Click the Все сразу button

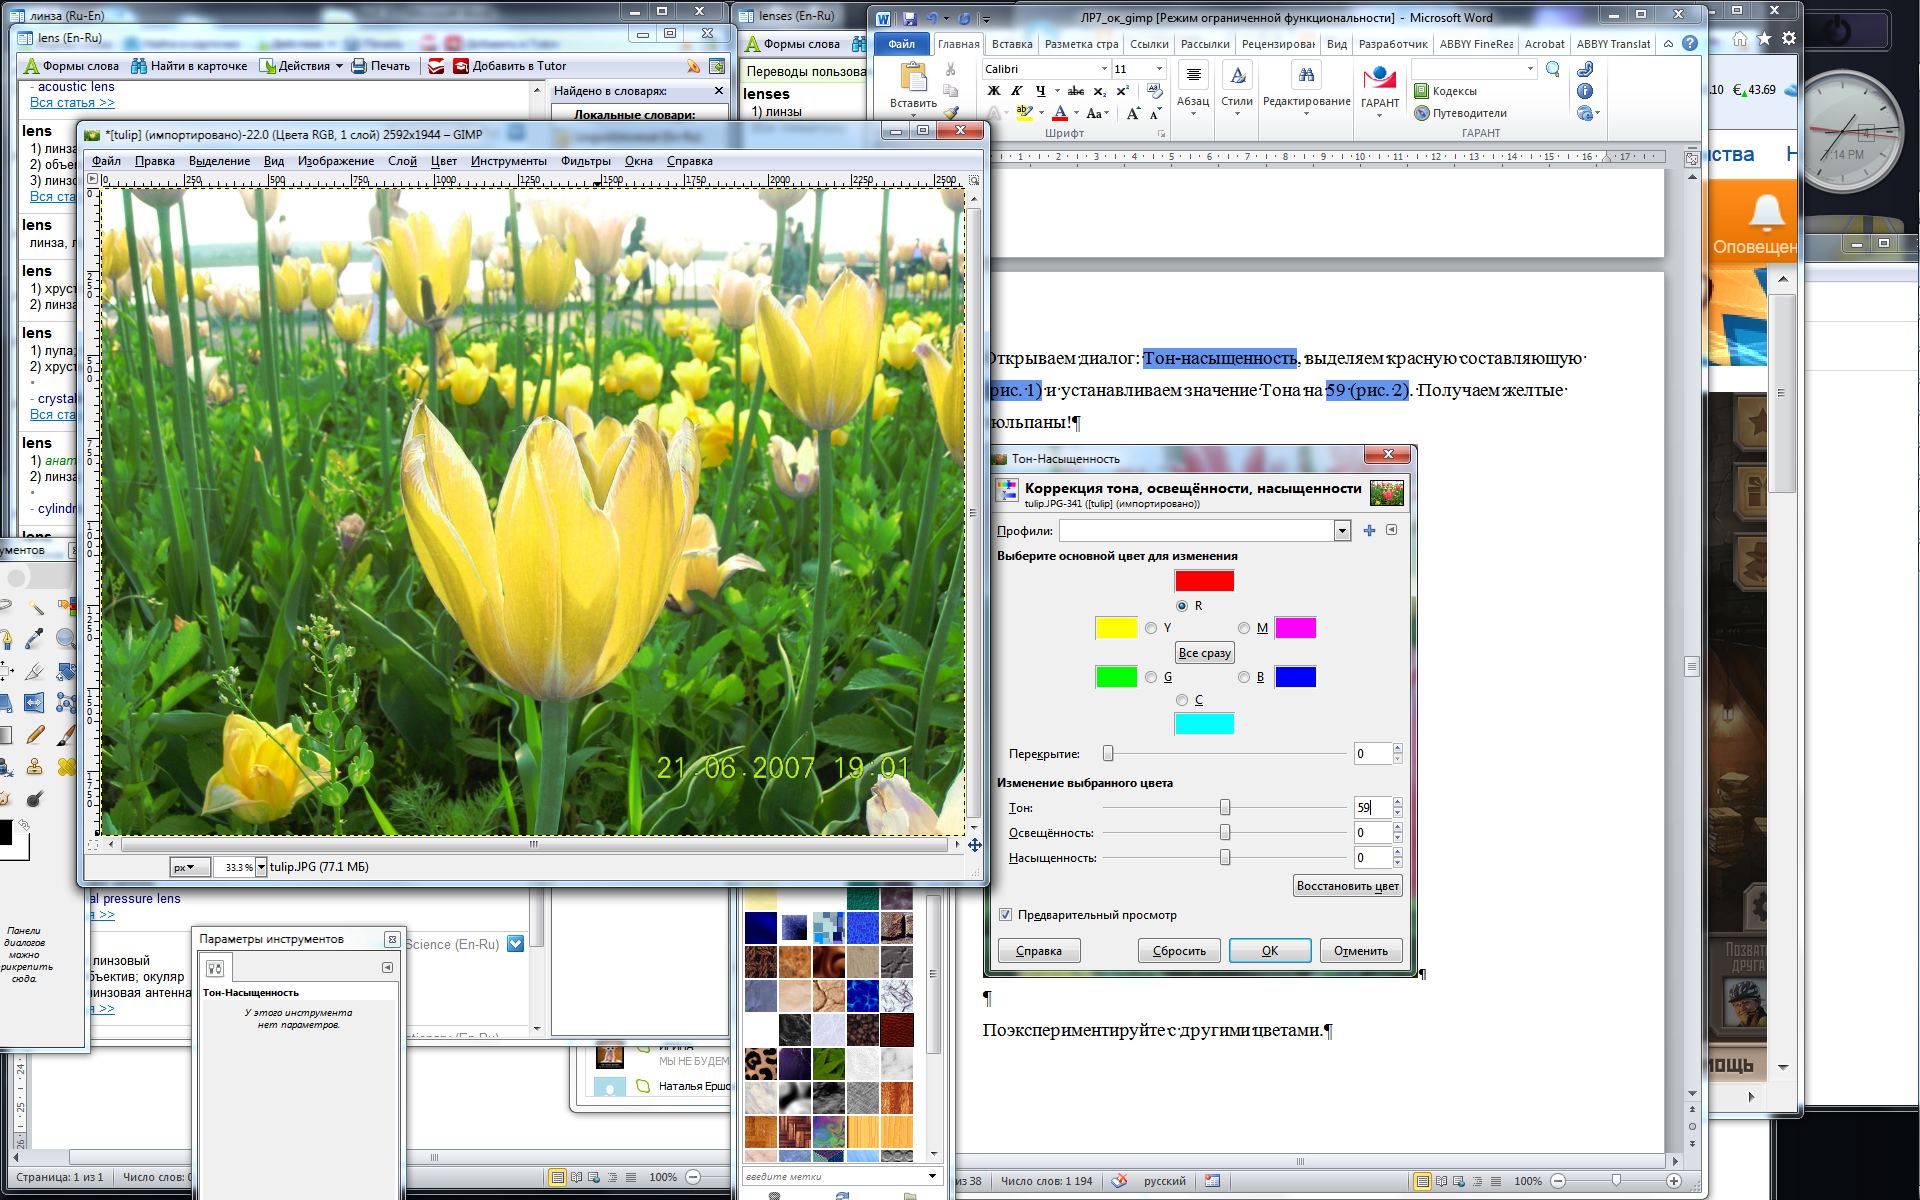coord(1204,653)
